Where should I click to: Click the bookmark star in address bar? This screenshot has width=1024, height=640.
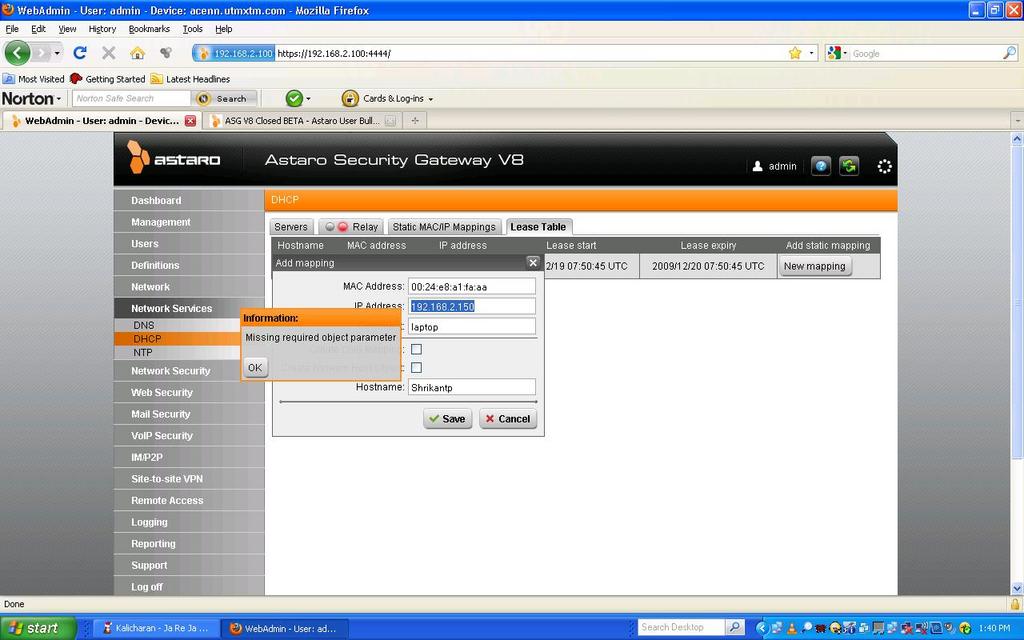pyautogui.click(x=795, y=53)
